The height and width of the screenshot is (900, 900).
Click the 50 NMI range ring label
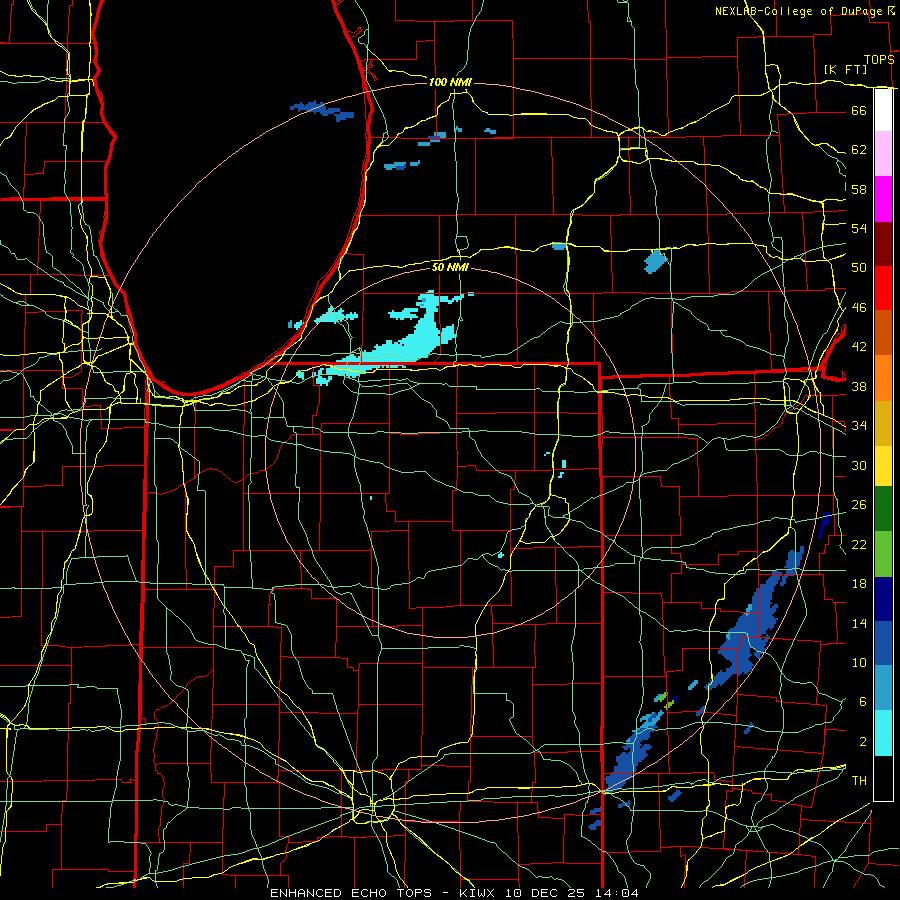[450, 267]
